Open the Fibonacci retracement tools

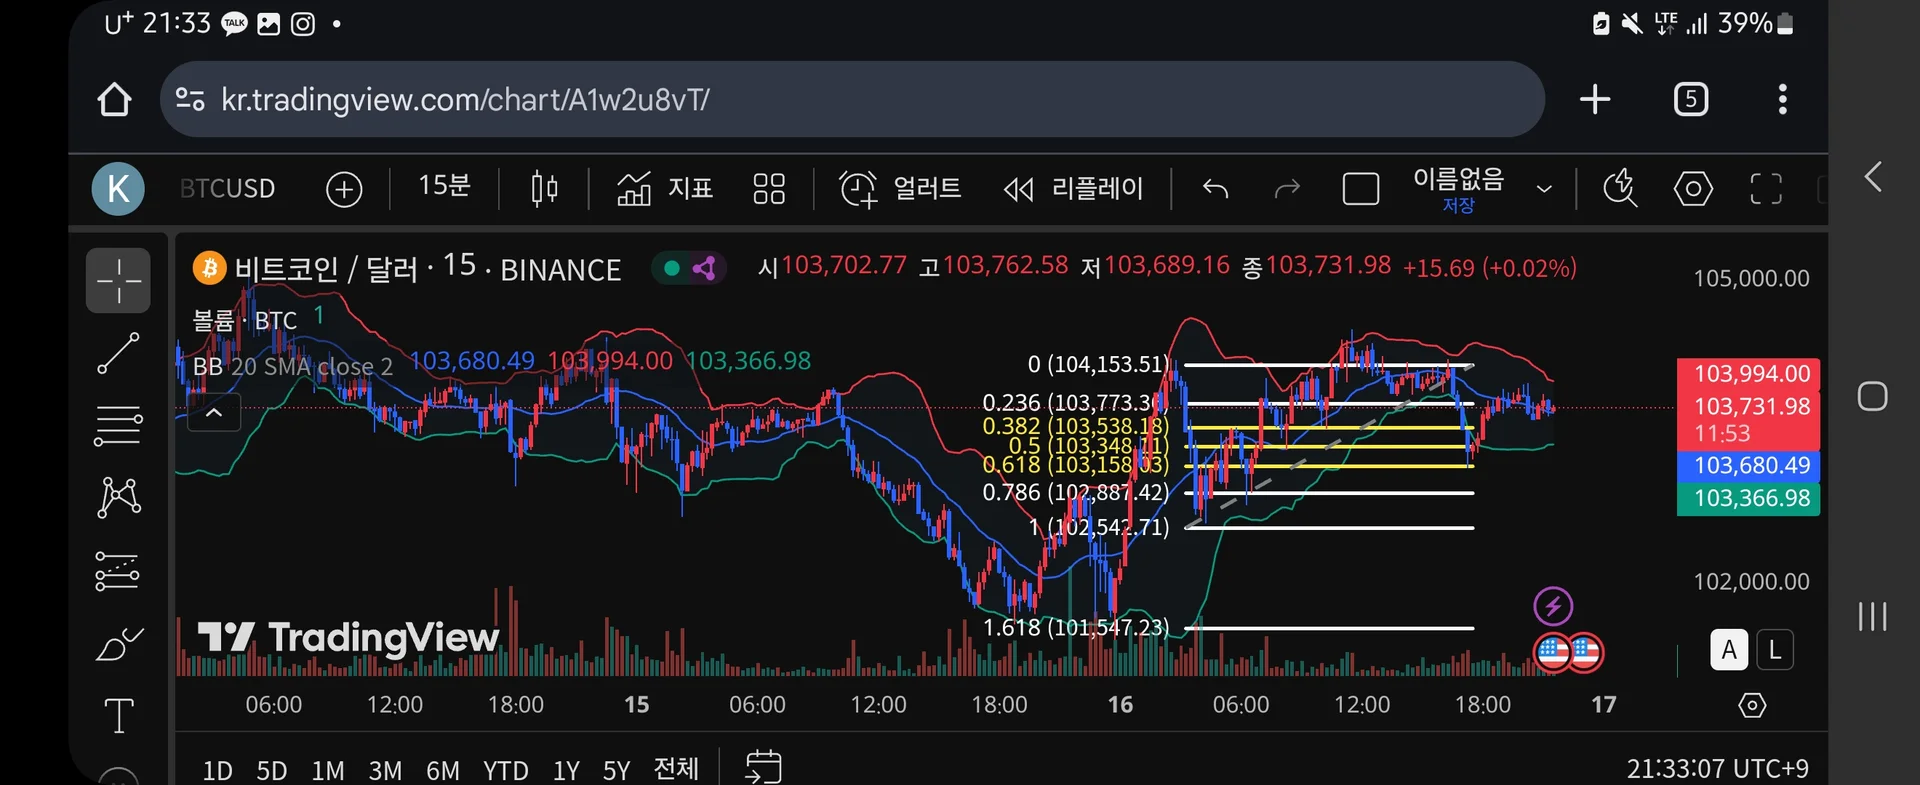point(118,426)
